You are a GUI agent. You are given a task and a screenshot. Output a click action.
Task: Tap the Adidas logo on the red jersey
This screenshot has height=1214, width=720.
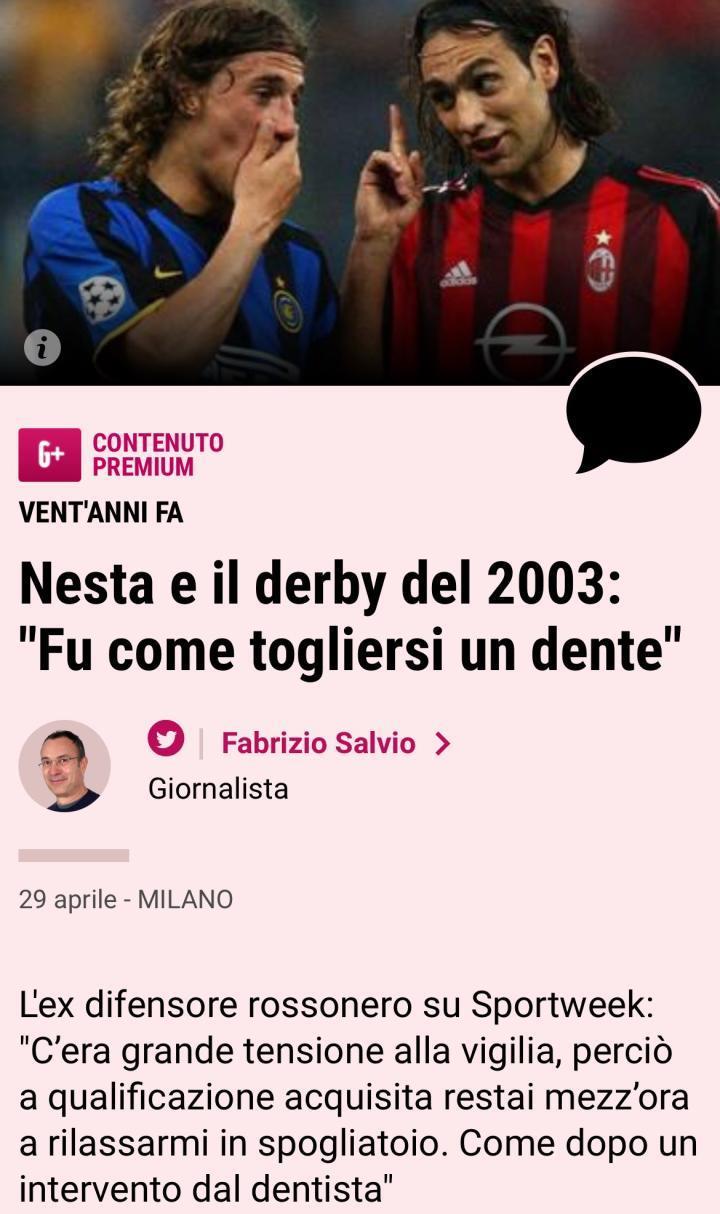pos(459,274)
